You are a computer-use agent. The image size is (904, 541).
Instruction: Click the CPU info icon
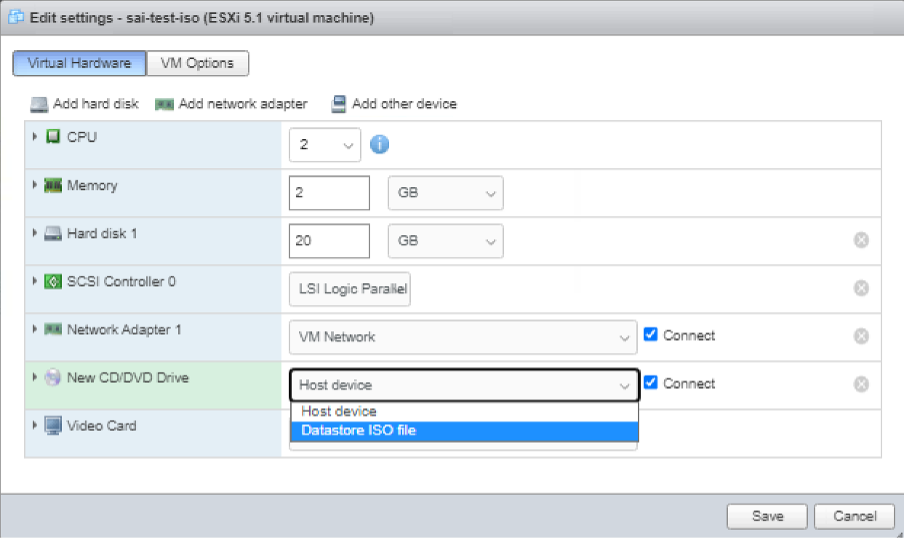[379, 144]
